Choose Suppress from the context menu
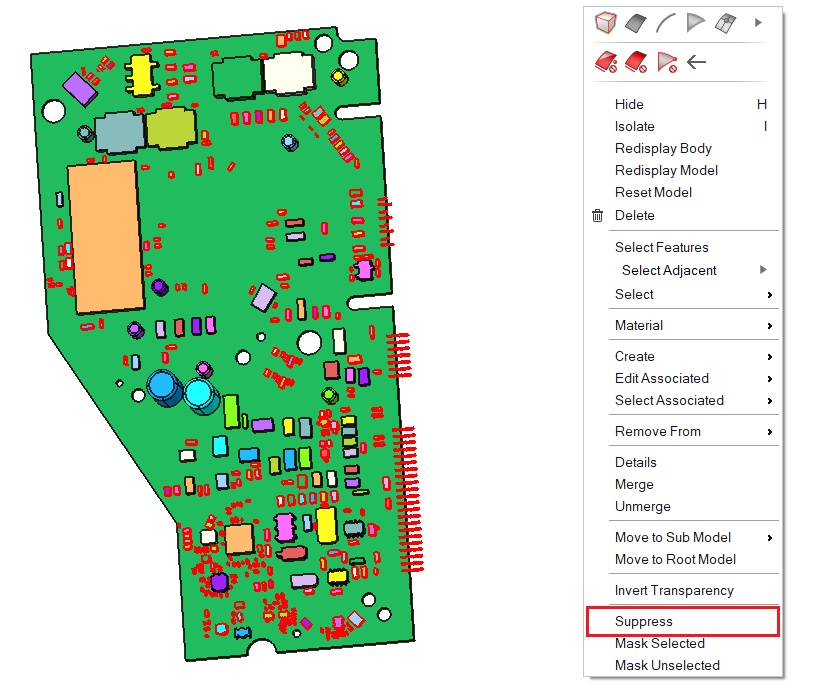833x696 pixels. coord(644,621)
